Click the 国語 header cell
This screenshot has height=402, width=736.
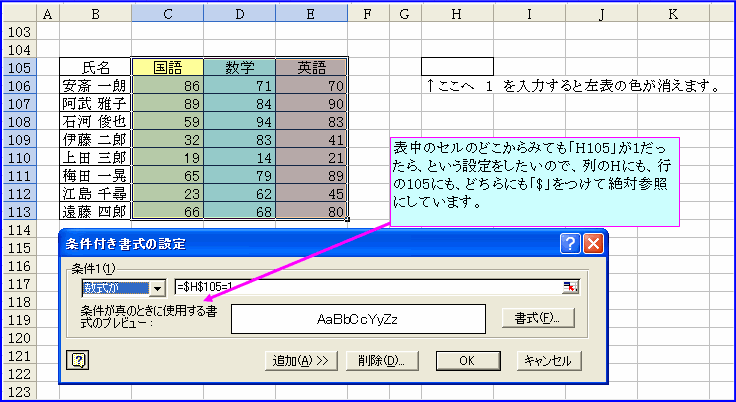click(168, 67)
